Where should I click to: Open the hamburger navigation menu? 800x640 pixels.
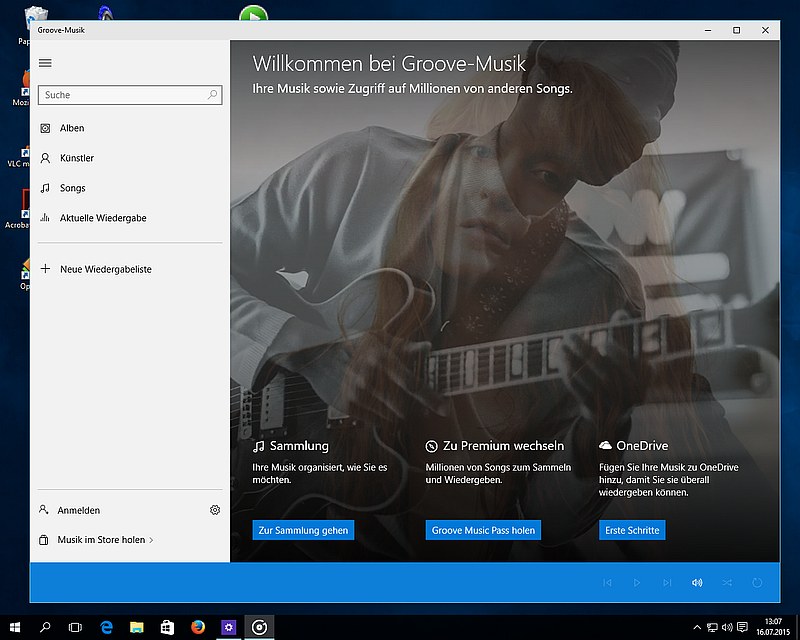pos(45,63)
